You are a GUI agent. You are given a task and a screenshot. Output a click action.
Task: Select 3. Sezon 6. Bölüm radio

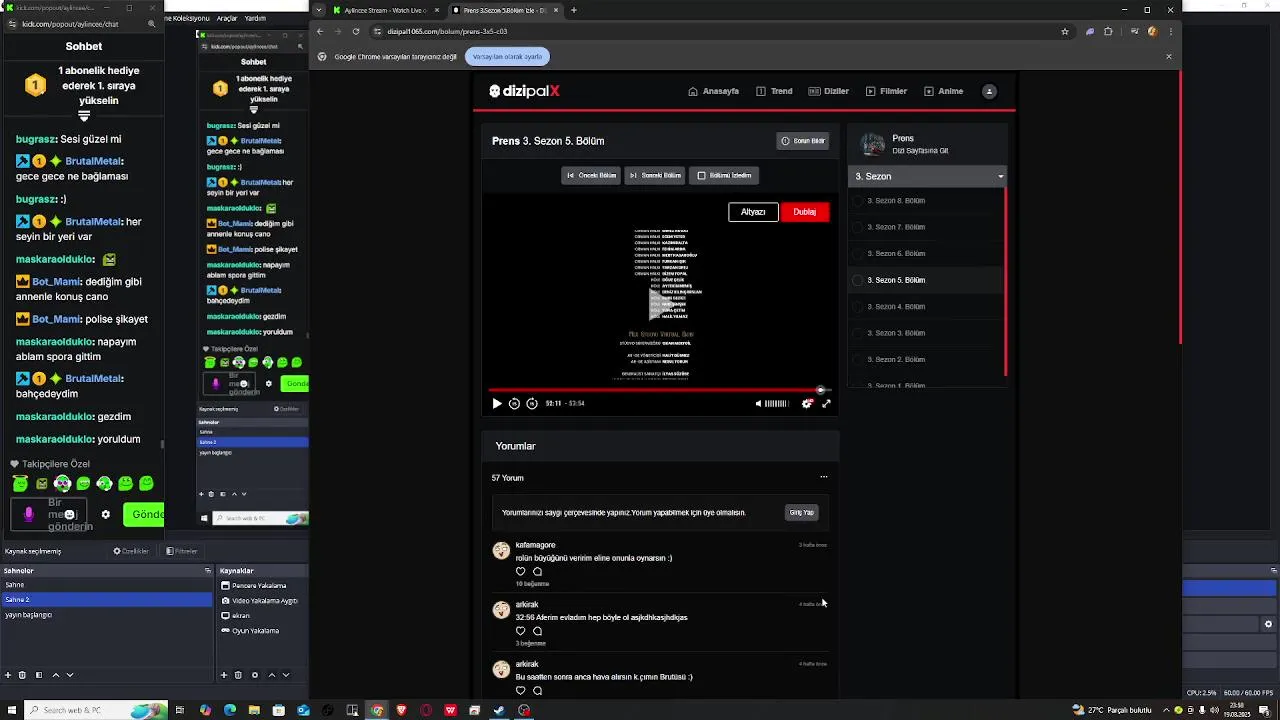pyautogui.click(x=857, y=254)
